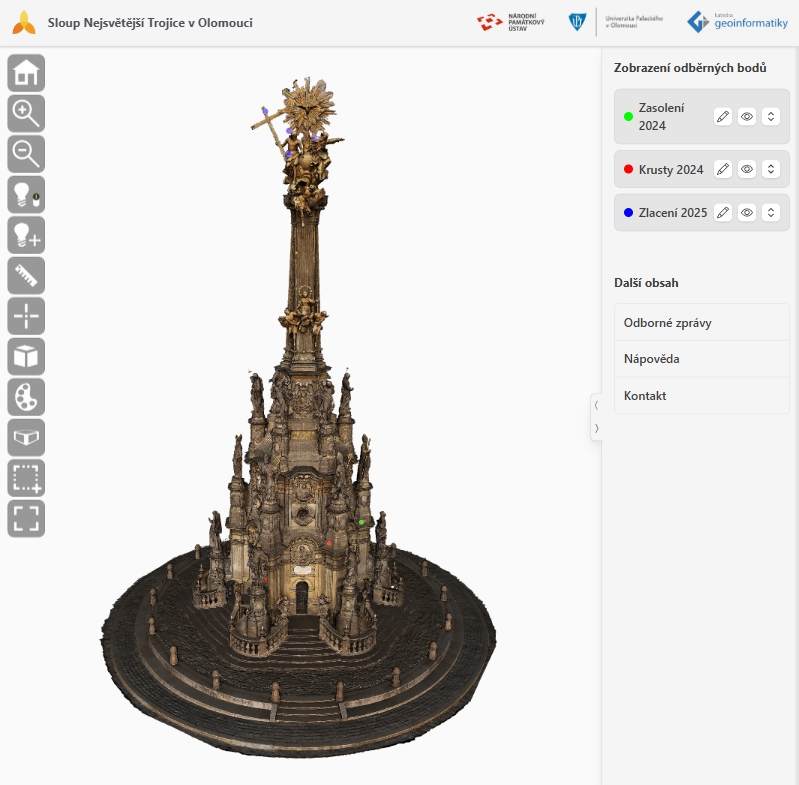Select the Krusty 2024 label
Image resolution: width=799 pixels, height=785 pixels.
(671, 170)
